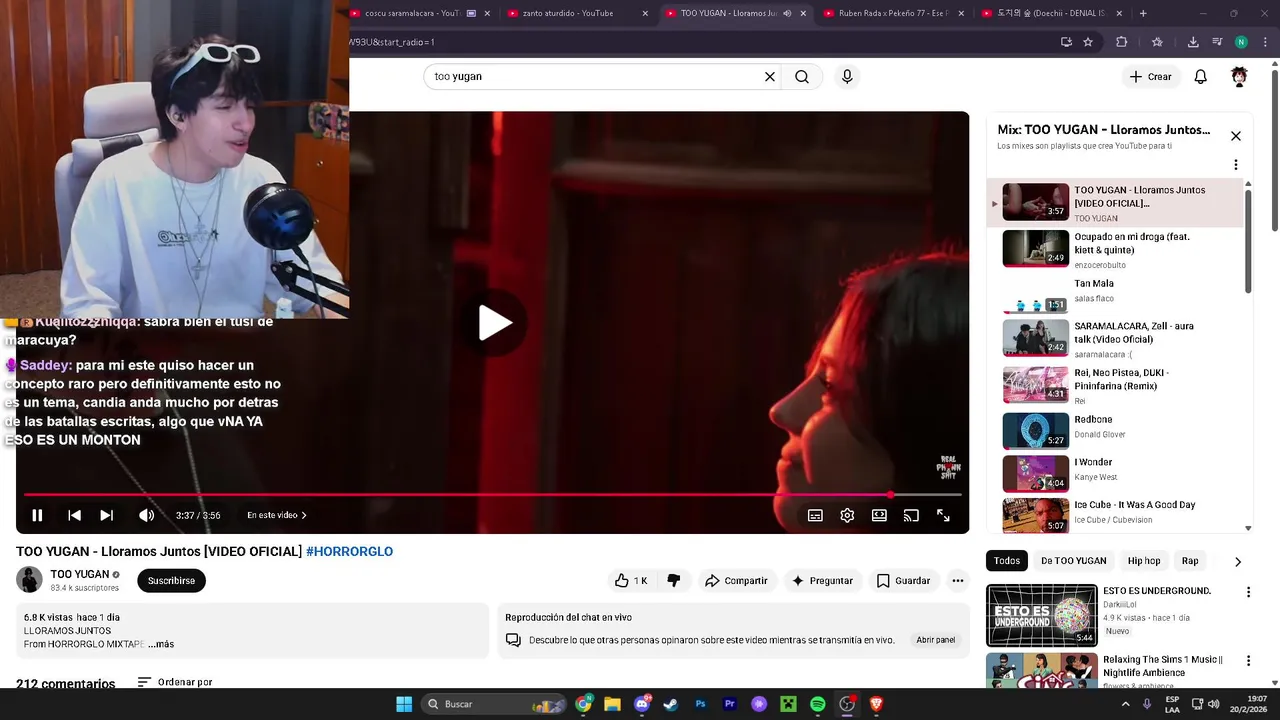Open 'ESTO ES UNDERGROUND.' recommended video thumbnail

[x=1042, y=616]
